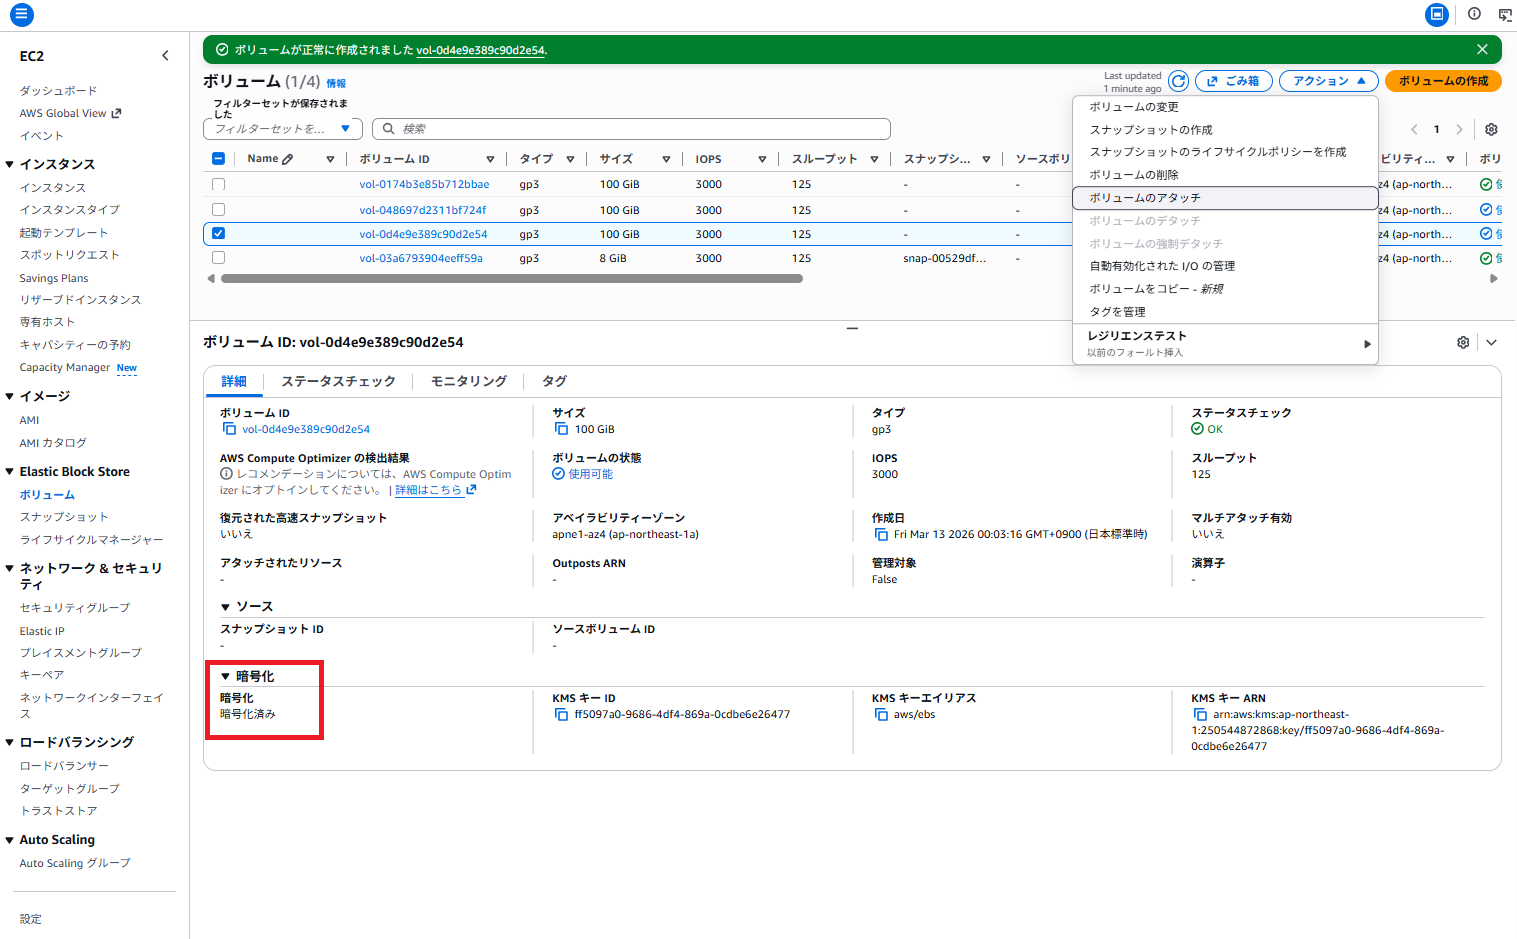Collapse the 暗号化 section
The image size is (1517, 939).
tap(226, 676)
